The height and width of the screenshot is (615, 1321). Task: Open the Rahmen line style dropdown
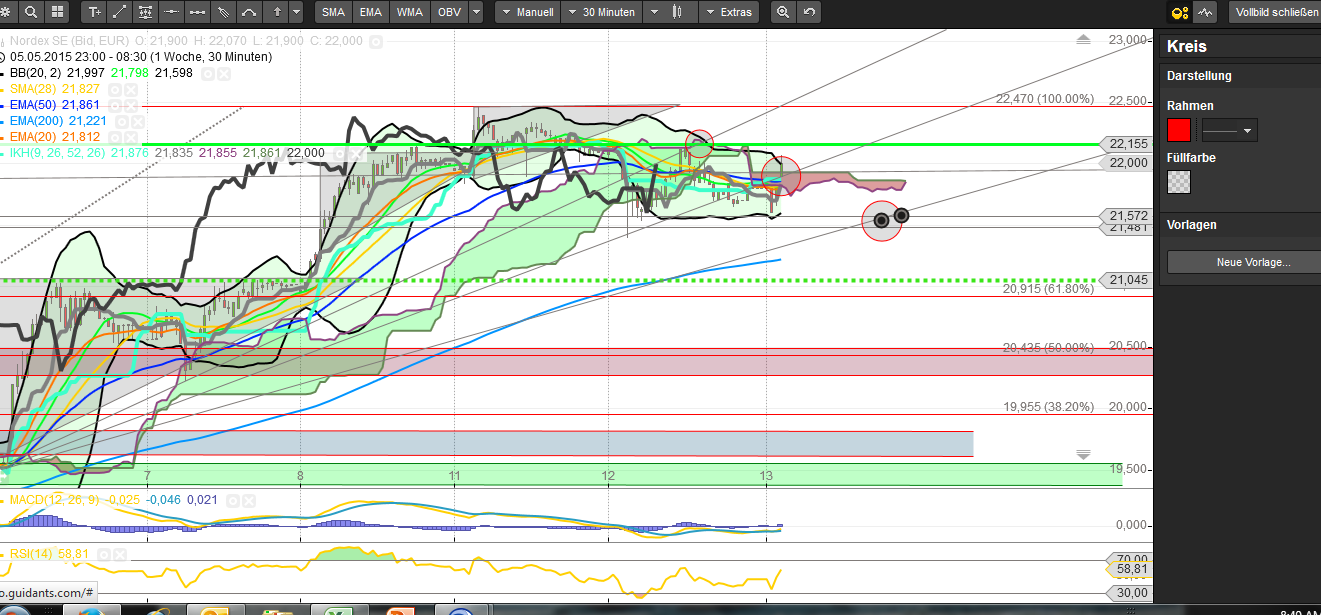(x=1229, y=130)
